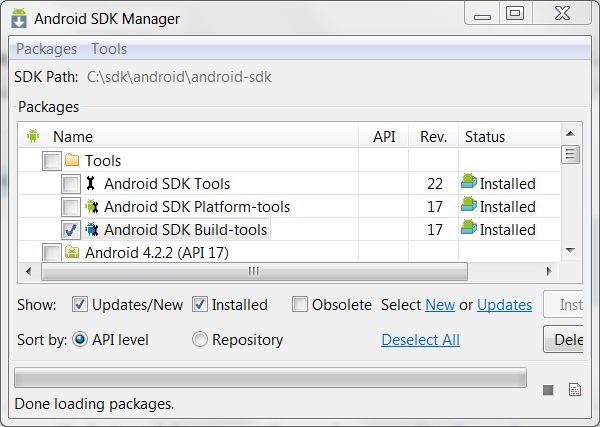This screenshot has width=600, height=427.
Task: Click revision 17 in the Build-tools row
Action: pyautogui.click(x=435, y=230)
